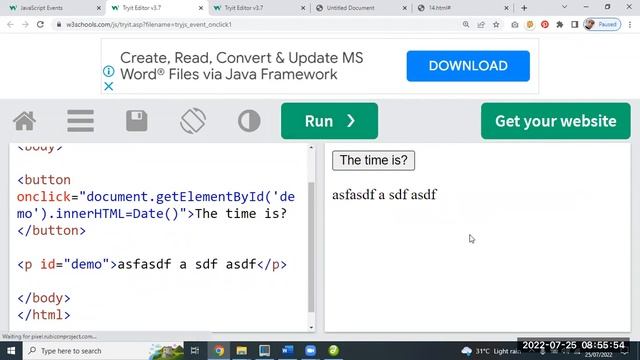Toggle dark mode contrast icon
Image resolution: width=640 pixels, height=360 pixels.
tap(249, 121)
